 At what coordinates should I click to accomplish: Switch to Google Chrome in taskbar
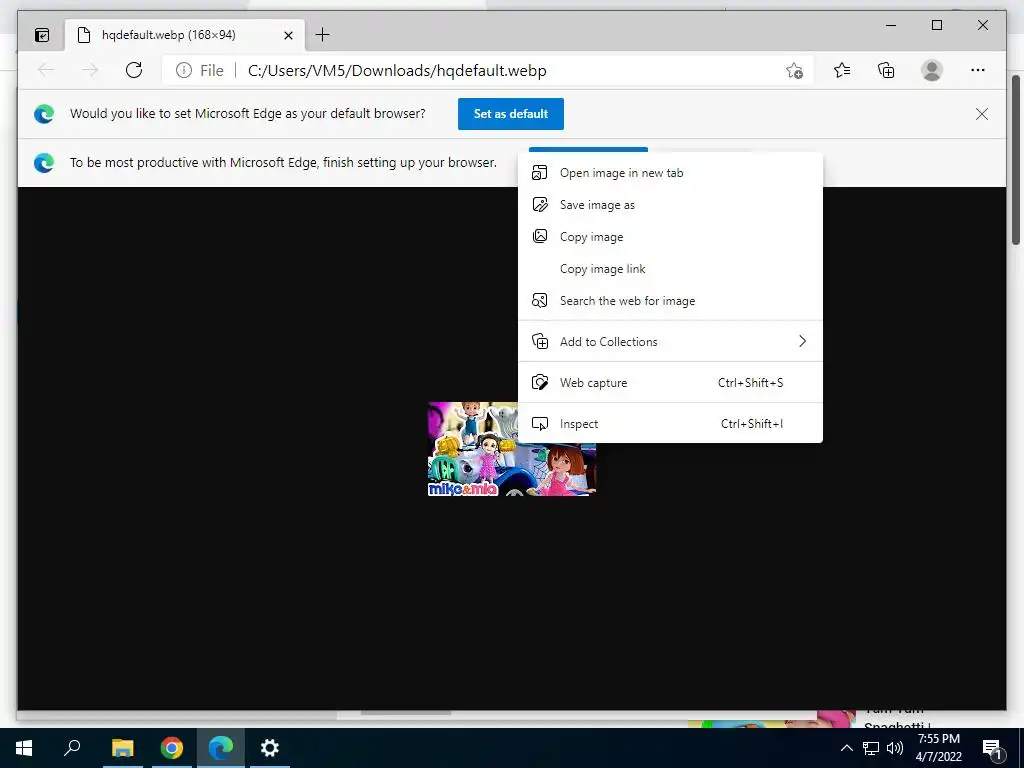click(172, 748)
